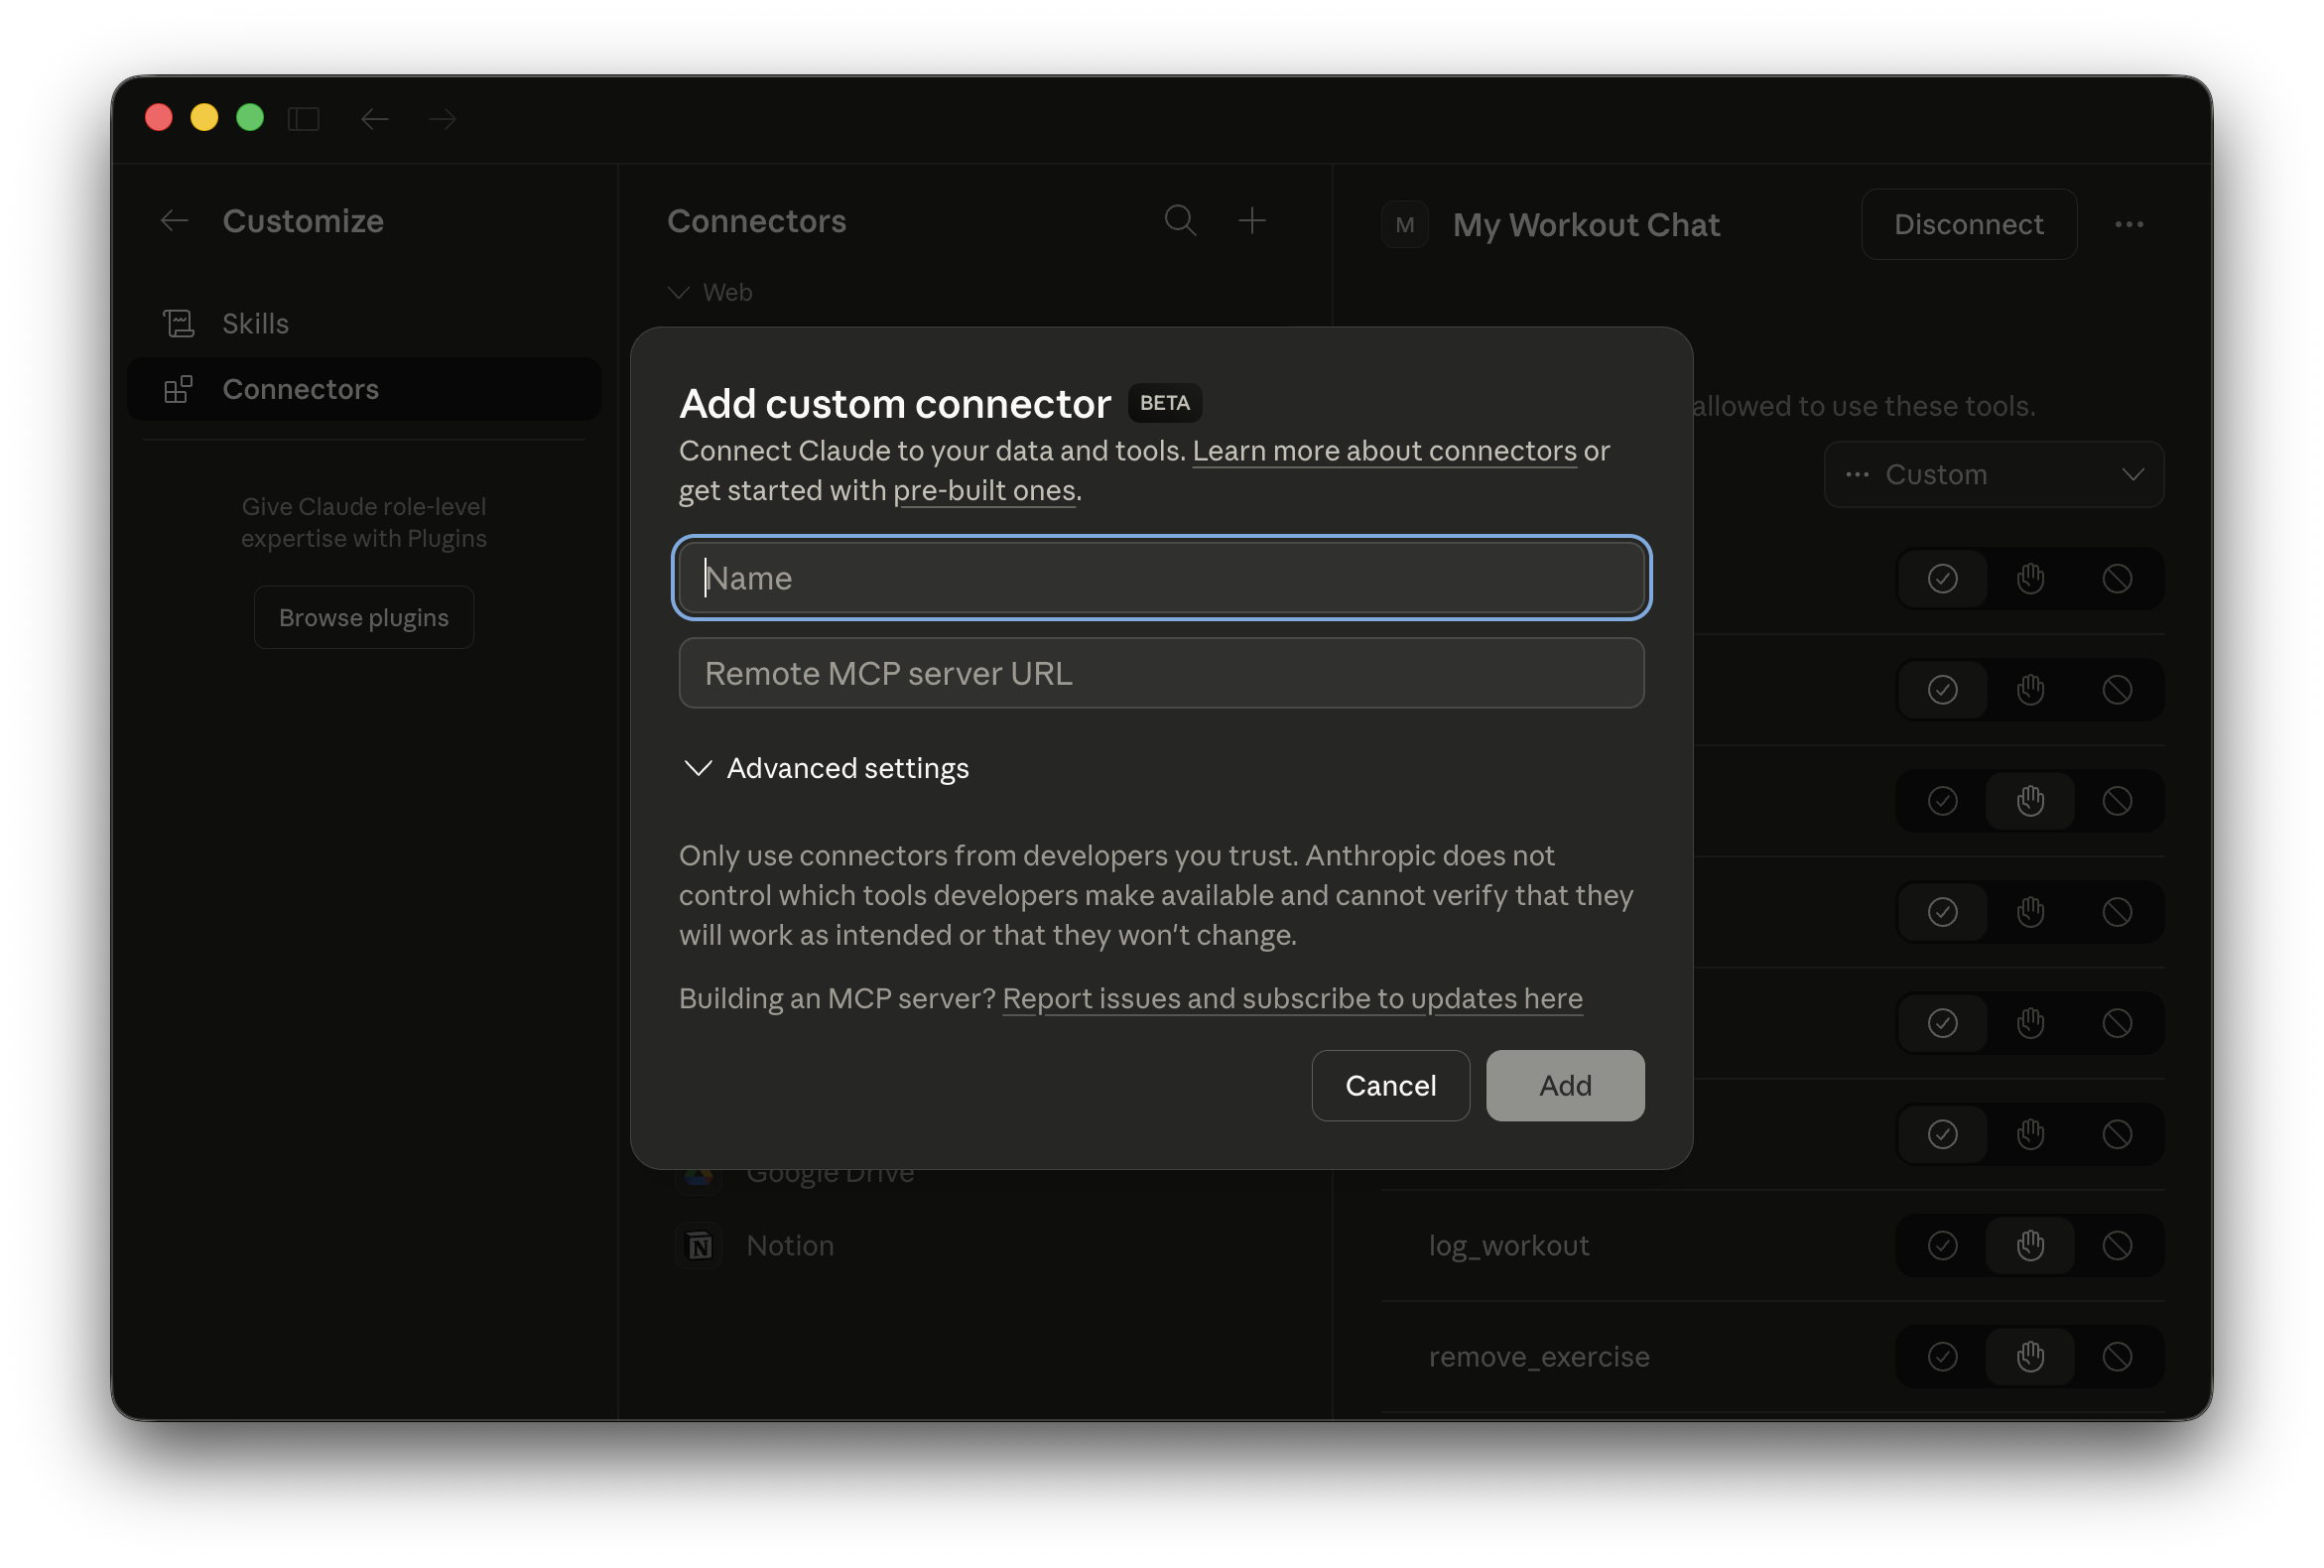Click the Remote MCP server URL field
The height and width of the screenshot is (1568, 2324).
(1161, 673)
